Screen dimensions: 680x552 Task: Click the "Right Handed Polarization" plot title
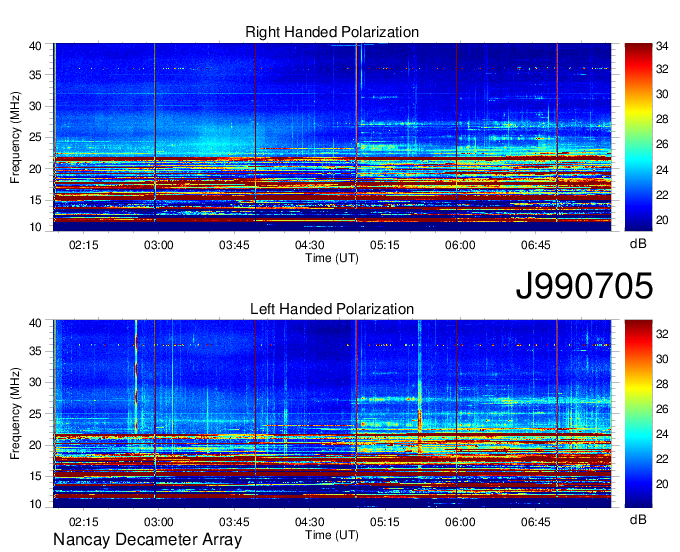click(x=332, y=32)
